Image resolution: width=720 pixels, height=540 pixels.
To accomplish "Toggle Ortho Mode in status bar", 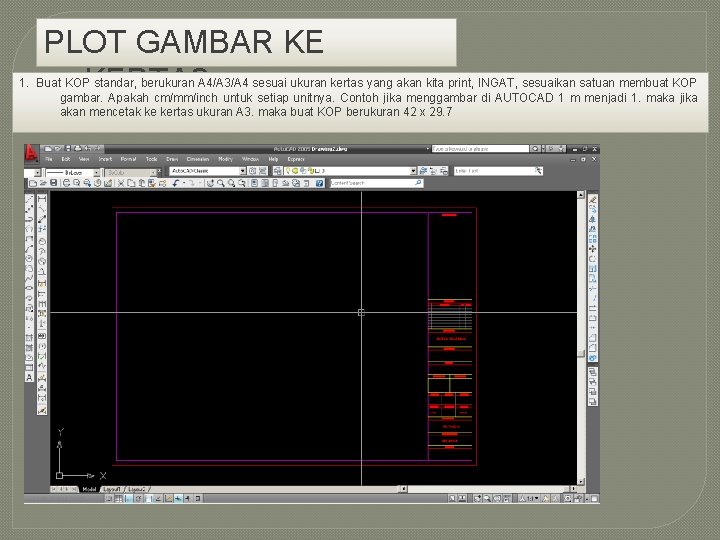I will coord(128,499).
